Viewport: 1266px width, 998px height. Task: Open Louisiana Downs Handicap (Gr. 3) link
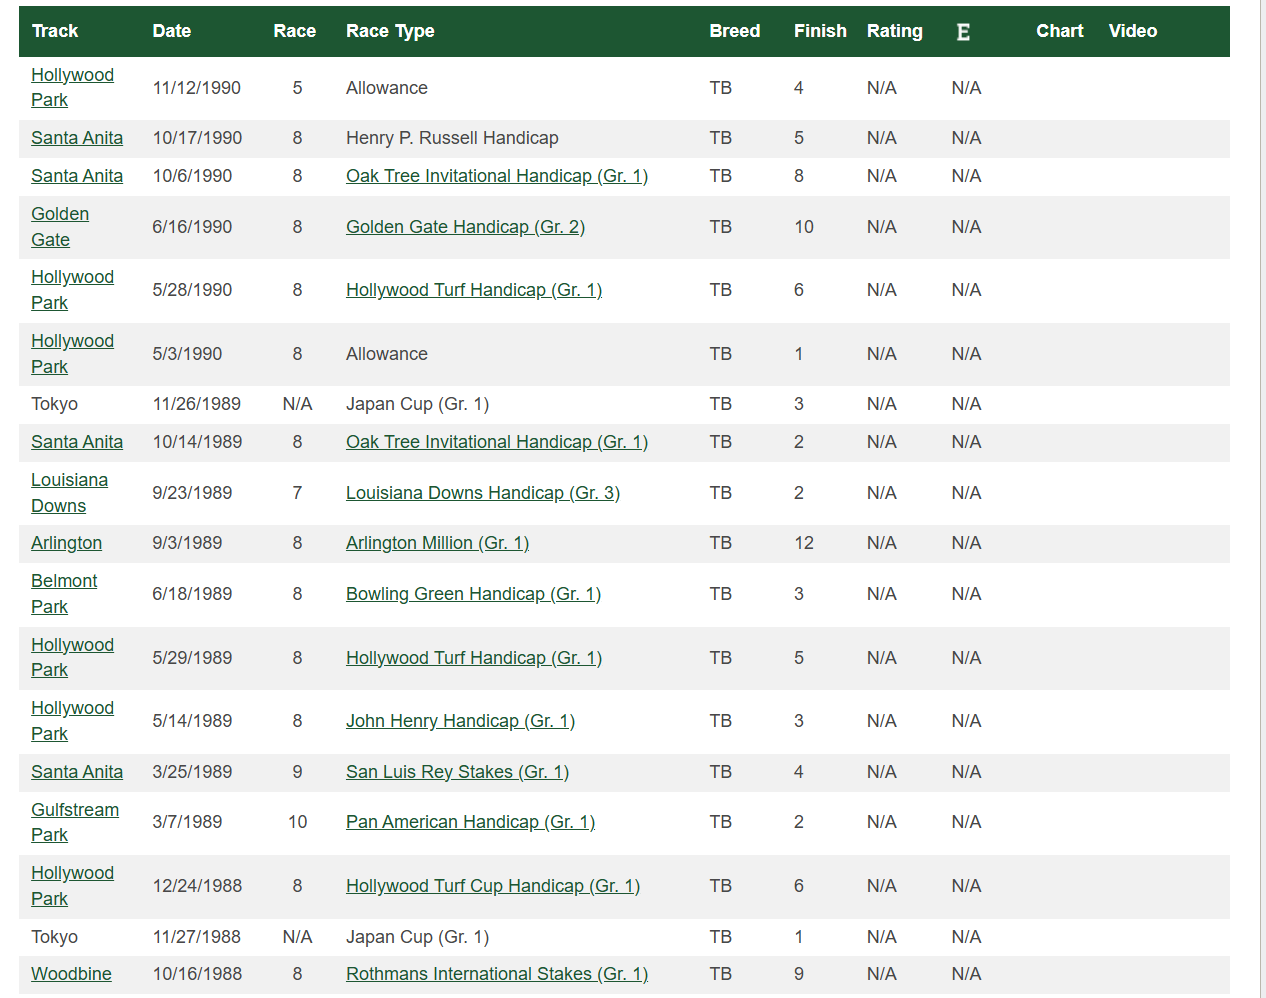[x=483, y=493]
